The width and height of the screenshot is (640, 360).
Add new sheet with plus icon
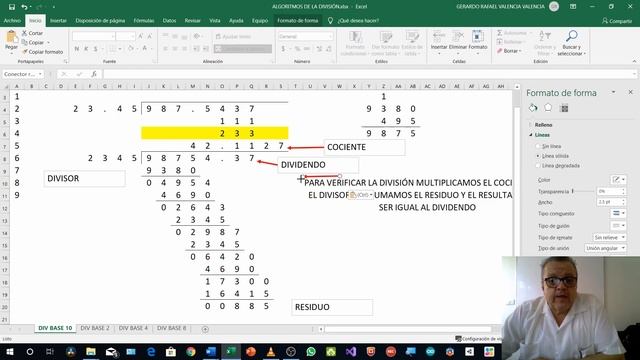(x=205, y=329)
